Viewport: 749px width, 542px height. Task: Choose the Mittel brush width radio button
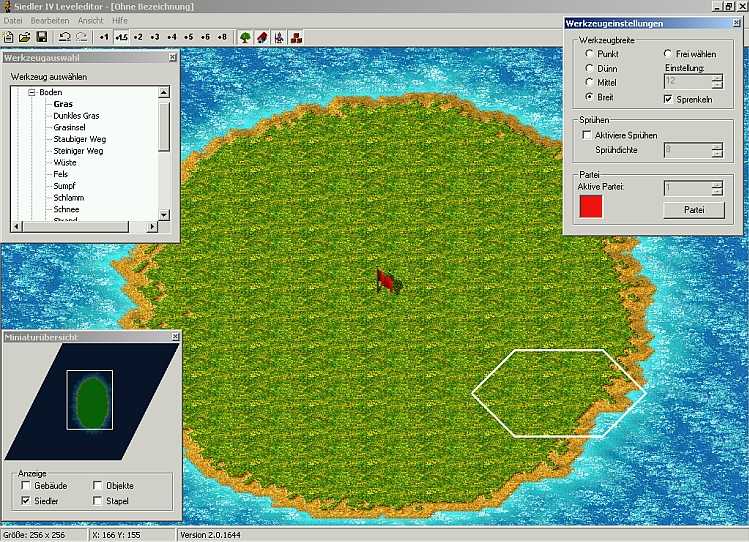click(589, 83)
